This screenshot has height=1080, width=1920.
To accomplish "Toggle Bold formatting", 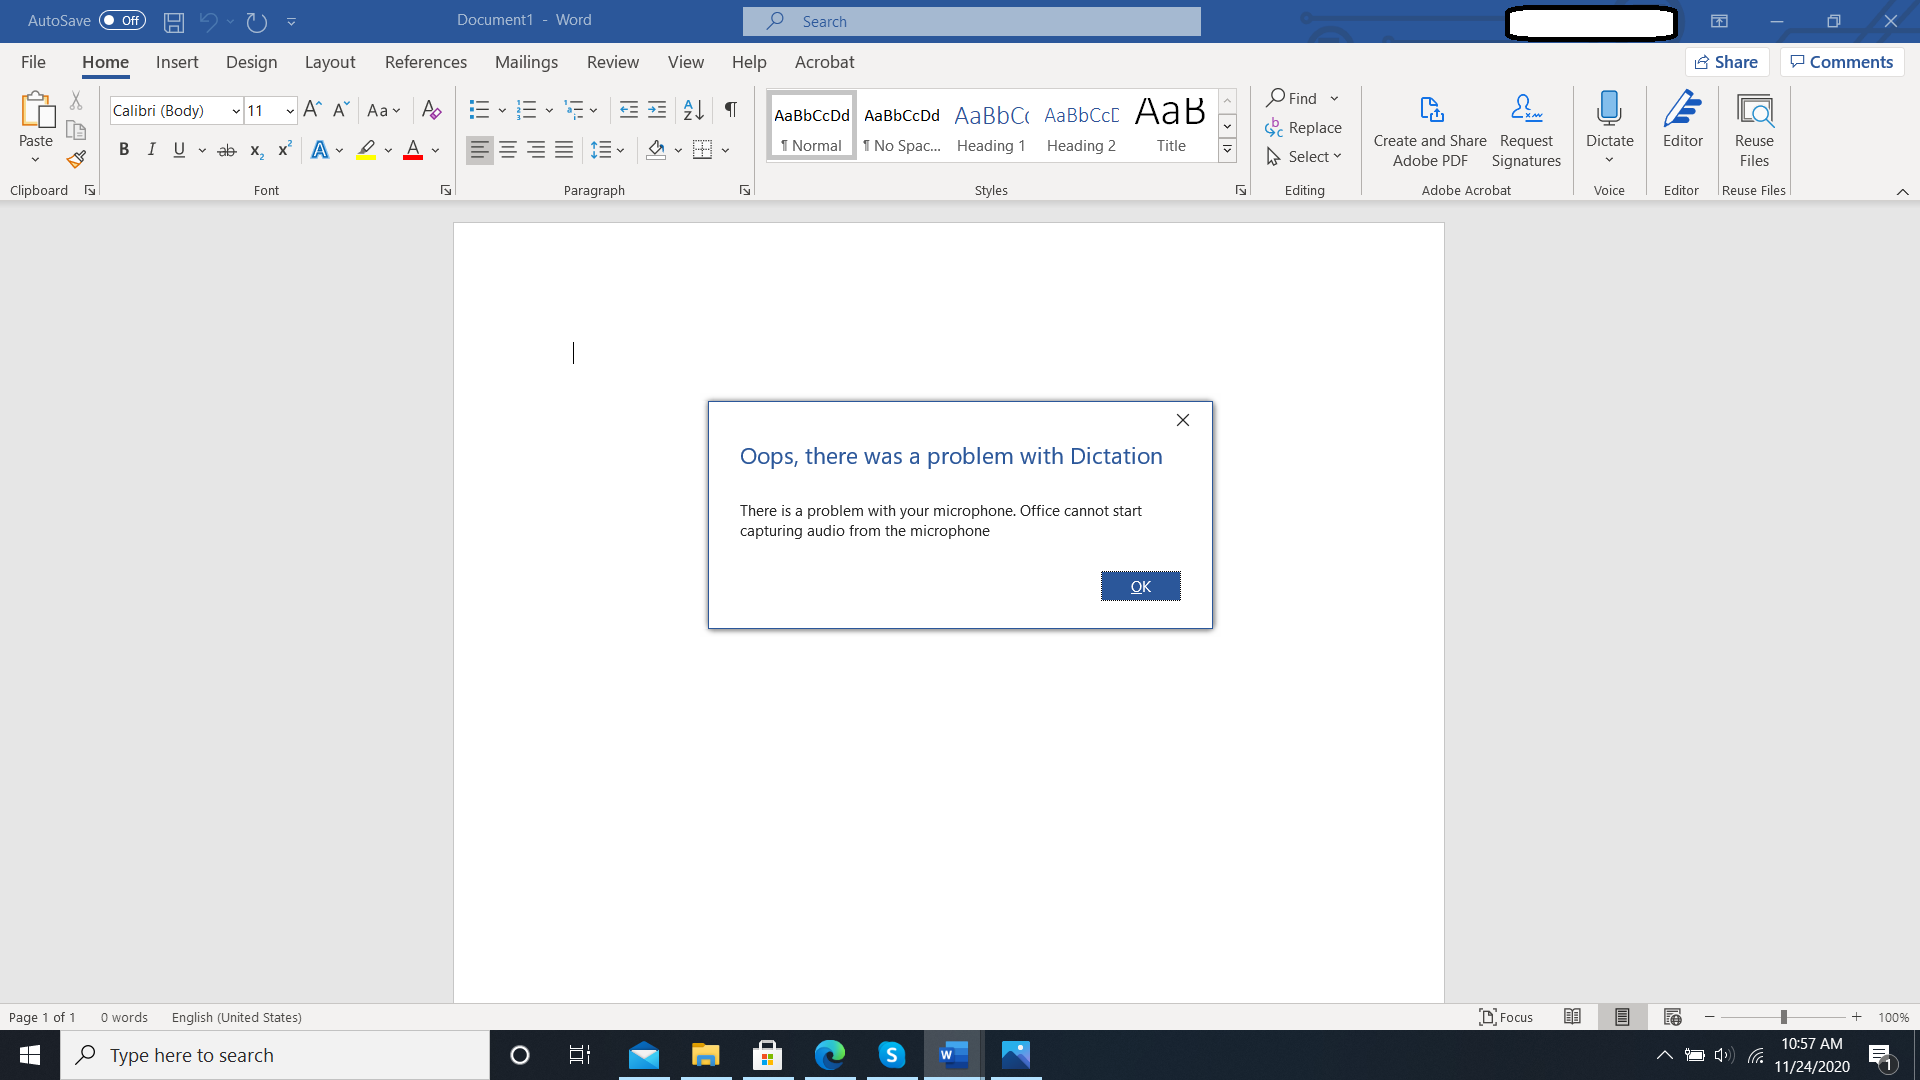I will click(124, 150).
